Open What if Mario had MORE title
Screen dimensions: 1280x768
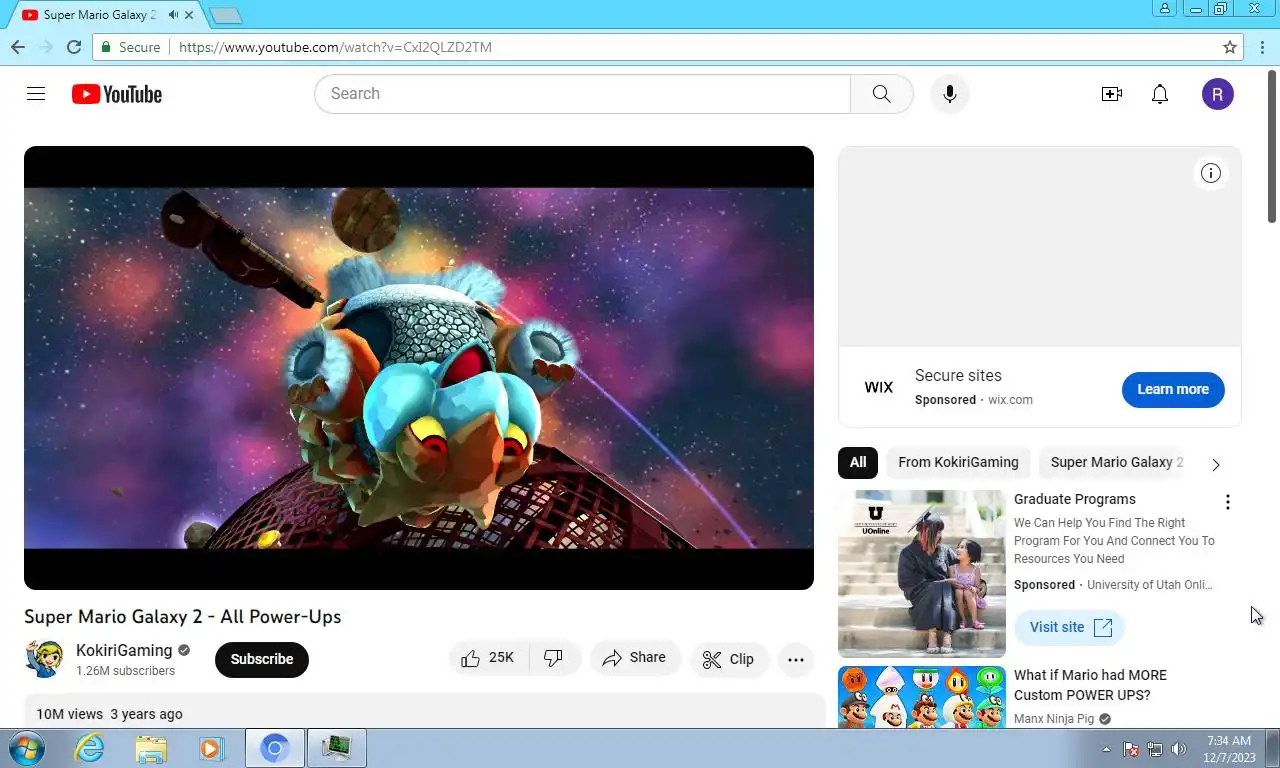pos(1090,685)
